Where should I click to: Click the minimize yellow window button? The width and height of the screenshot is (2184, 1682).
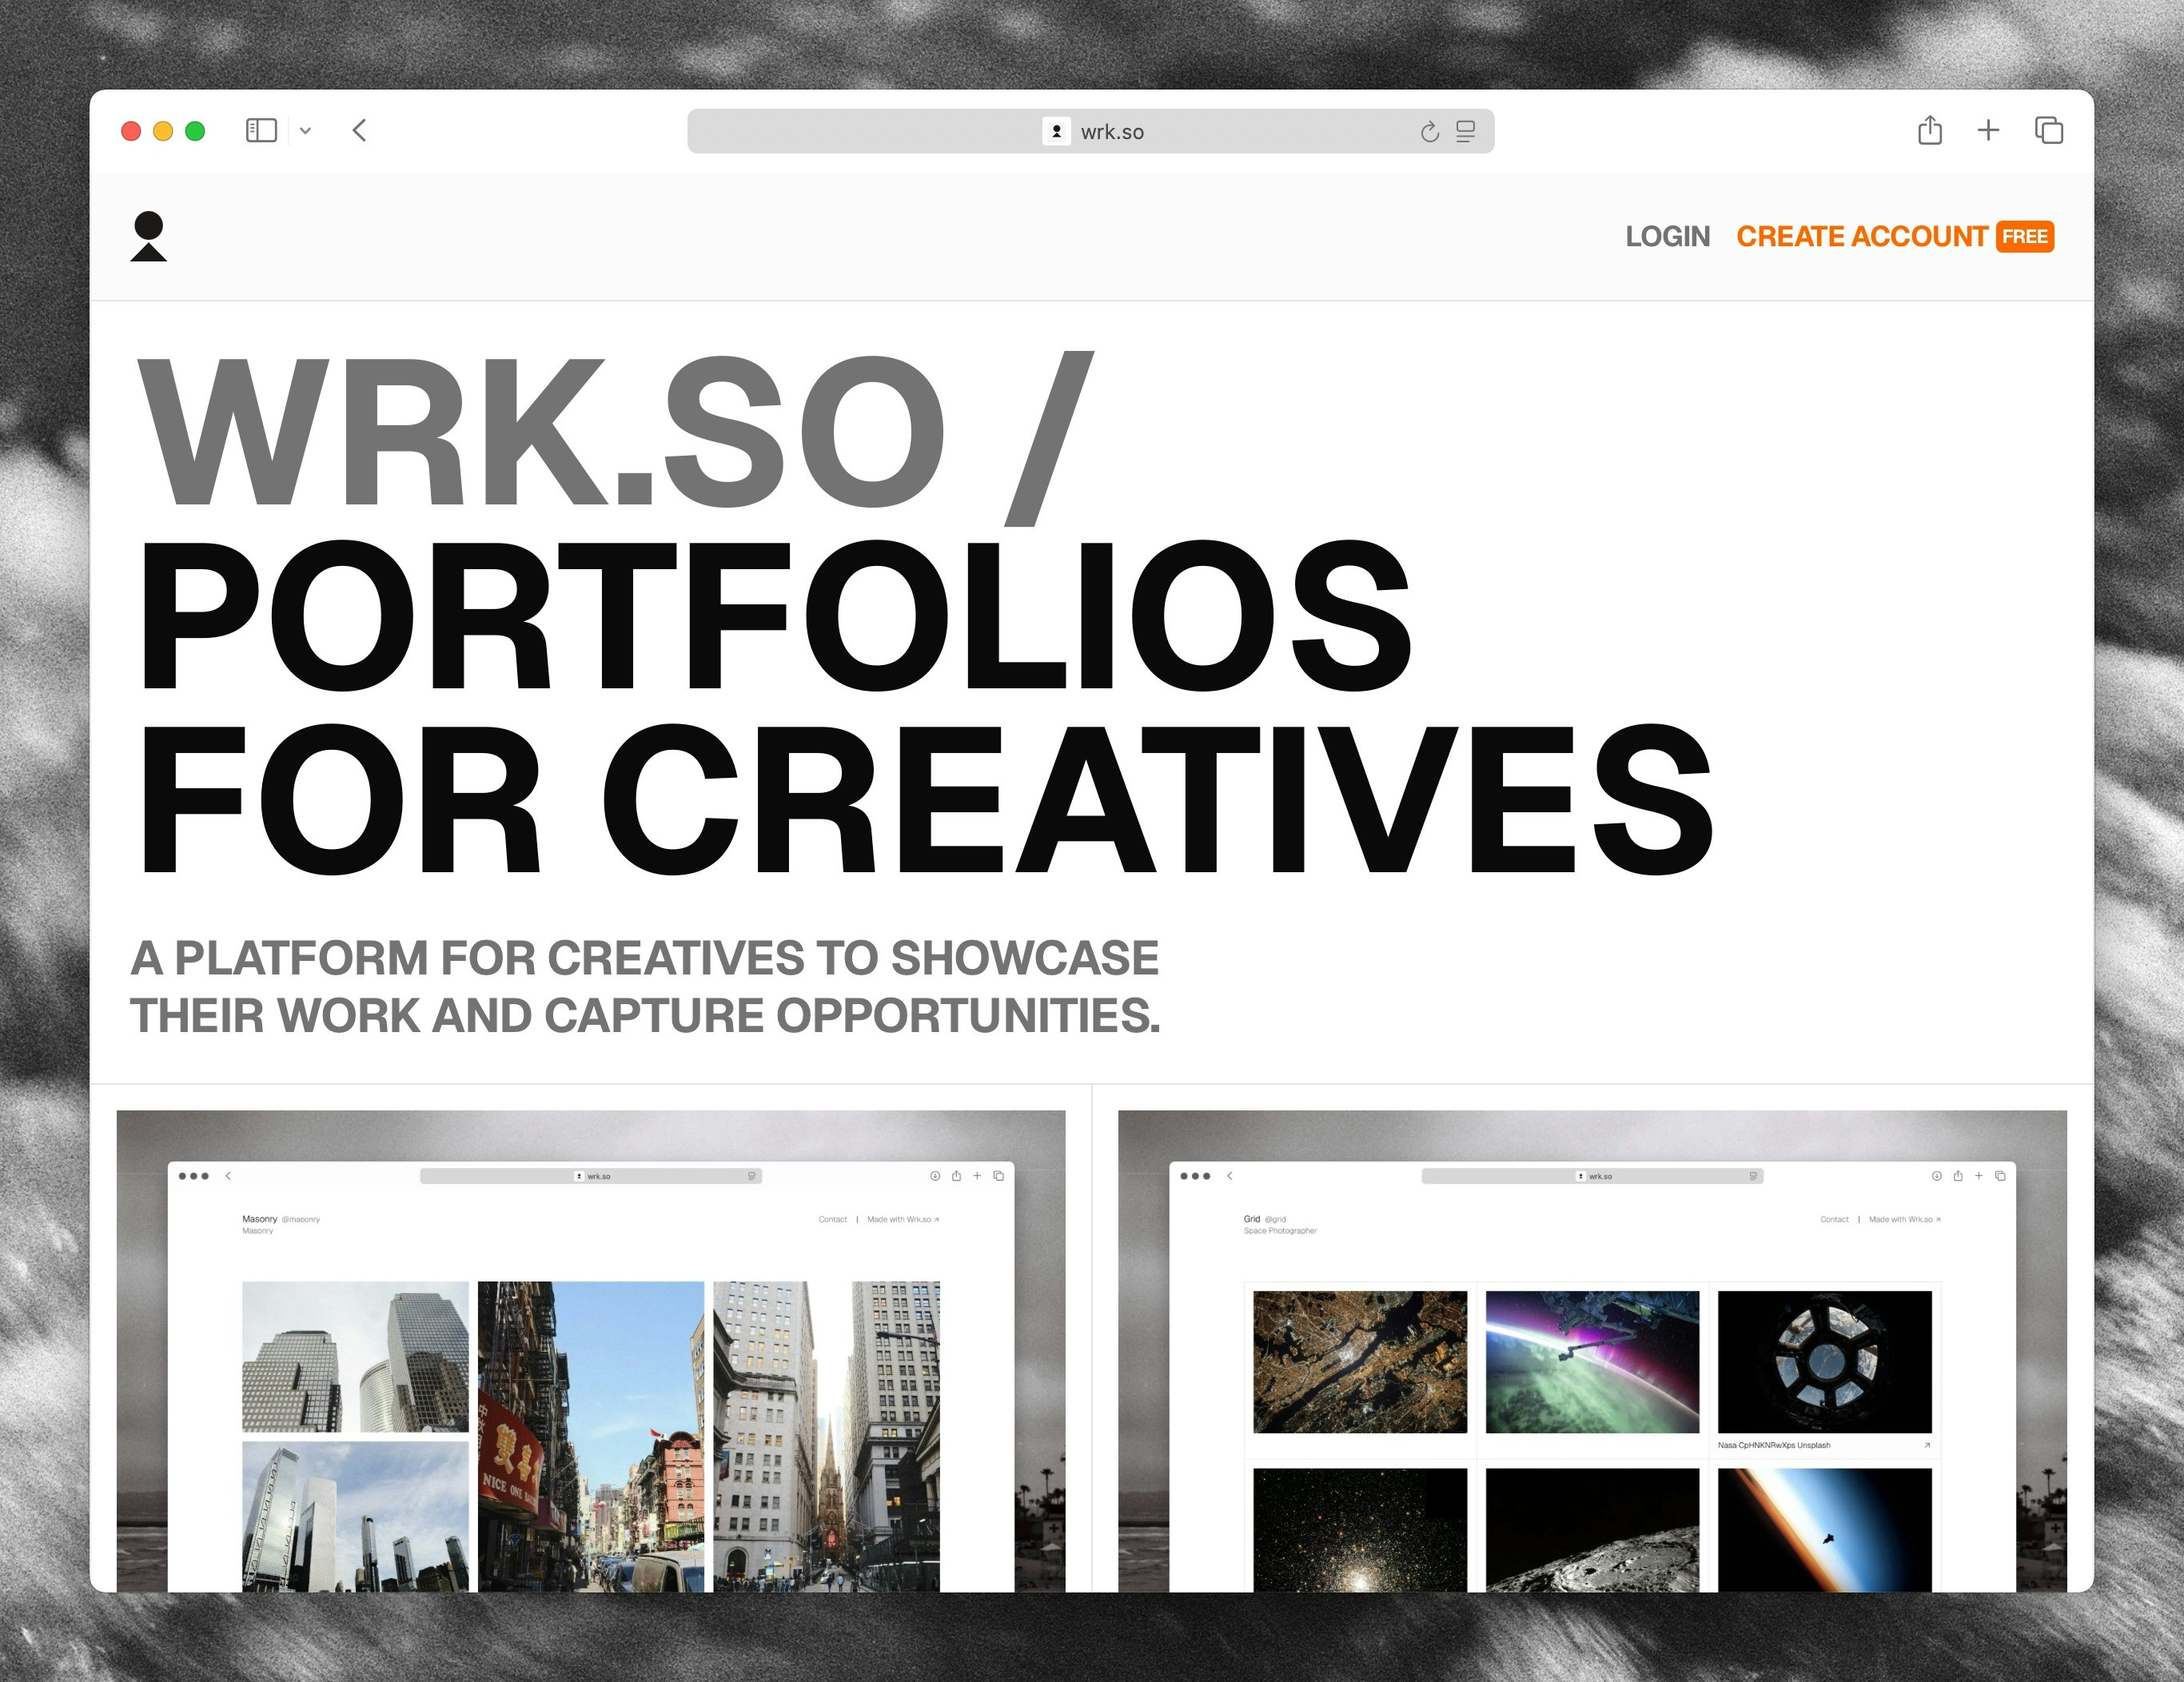163,131
